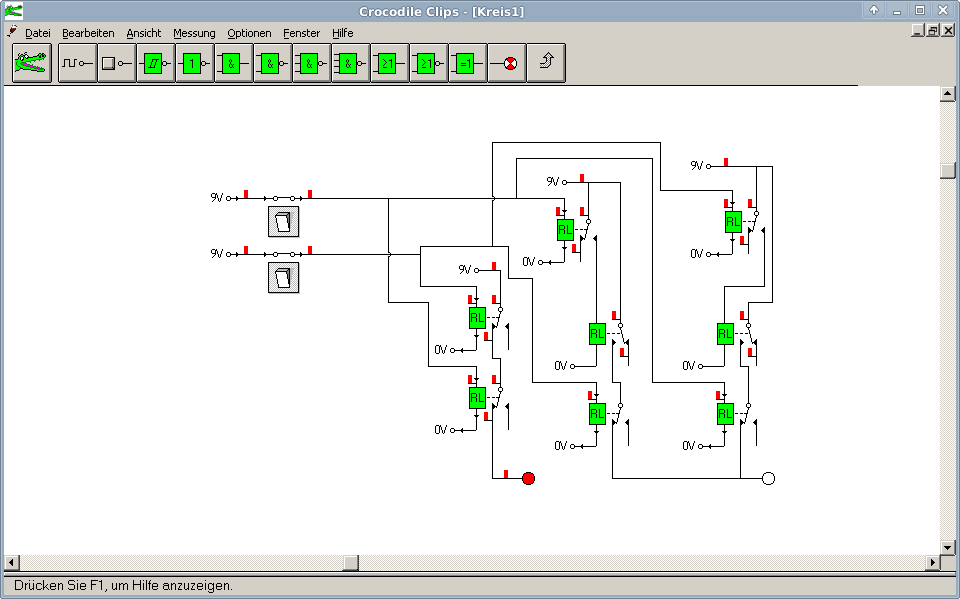This screenshot has width=960, height=599.
Task: Select the first OR gate (≥1) tool
Action: pyautogui.click(x=389, y=63)
